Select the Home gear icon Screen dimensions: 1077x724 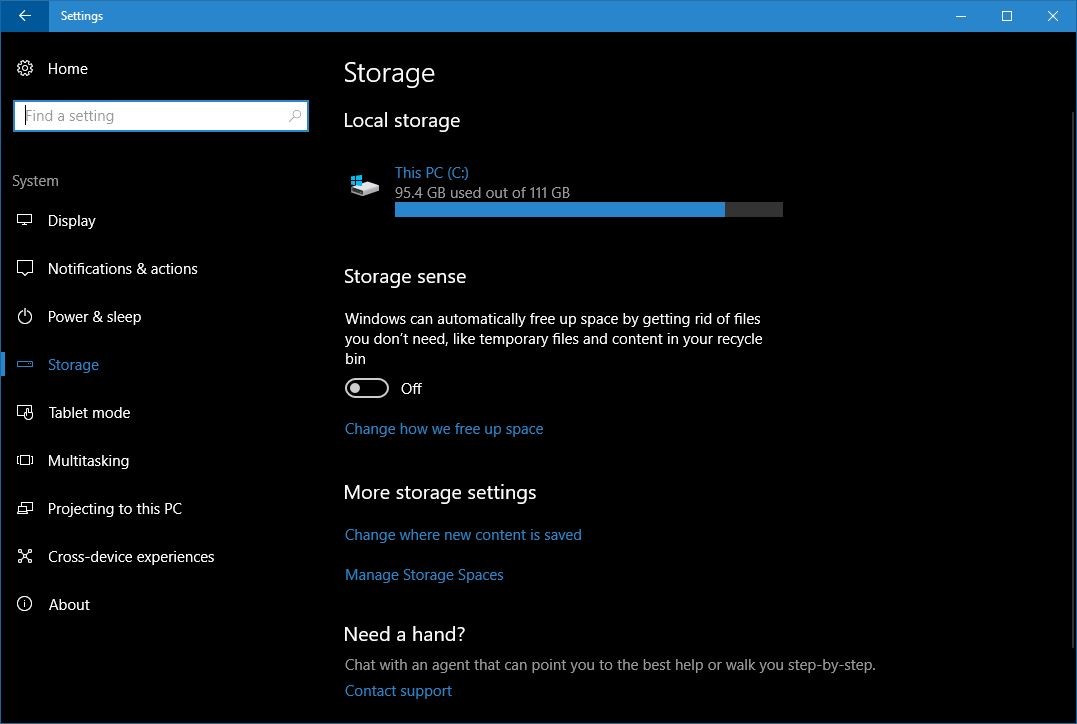[x=24, y=68]
